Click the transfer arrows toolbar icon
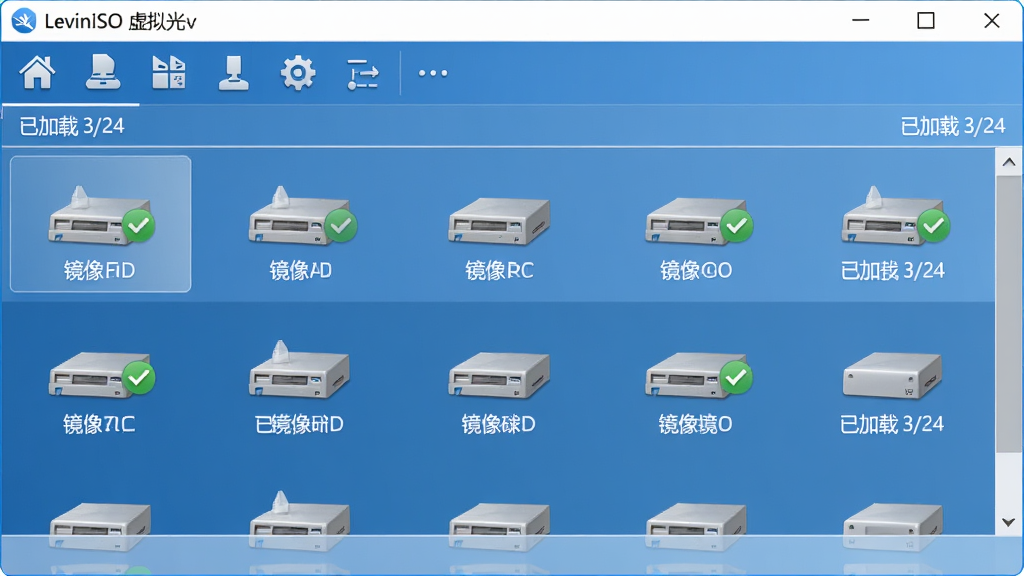The width and height of the screenshot is (1024, 576). pyautogui.click(x=362, y=74)
